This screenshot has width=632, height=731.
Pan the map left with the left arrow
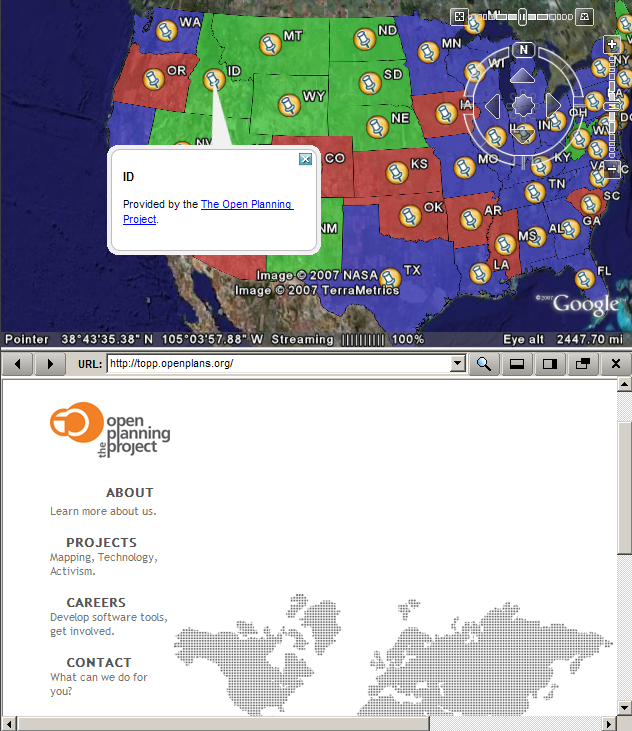click(x=493, y=104)
